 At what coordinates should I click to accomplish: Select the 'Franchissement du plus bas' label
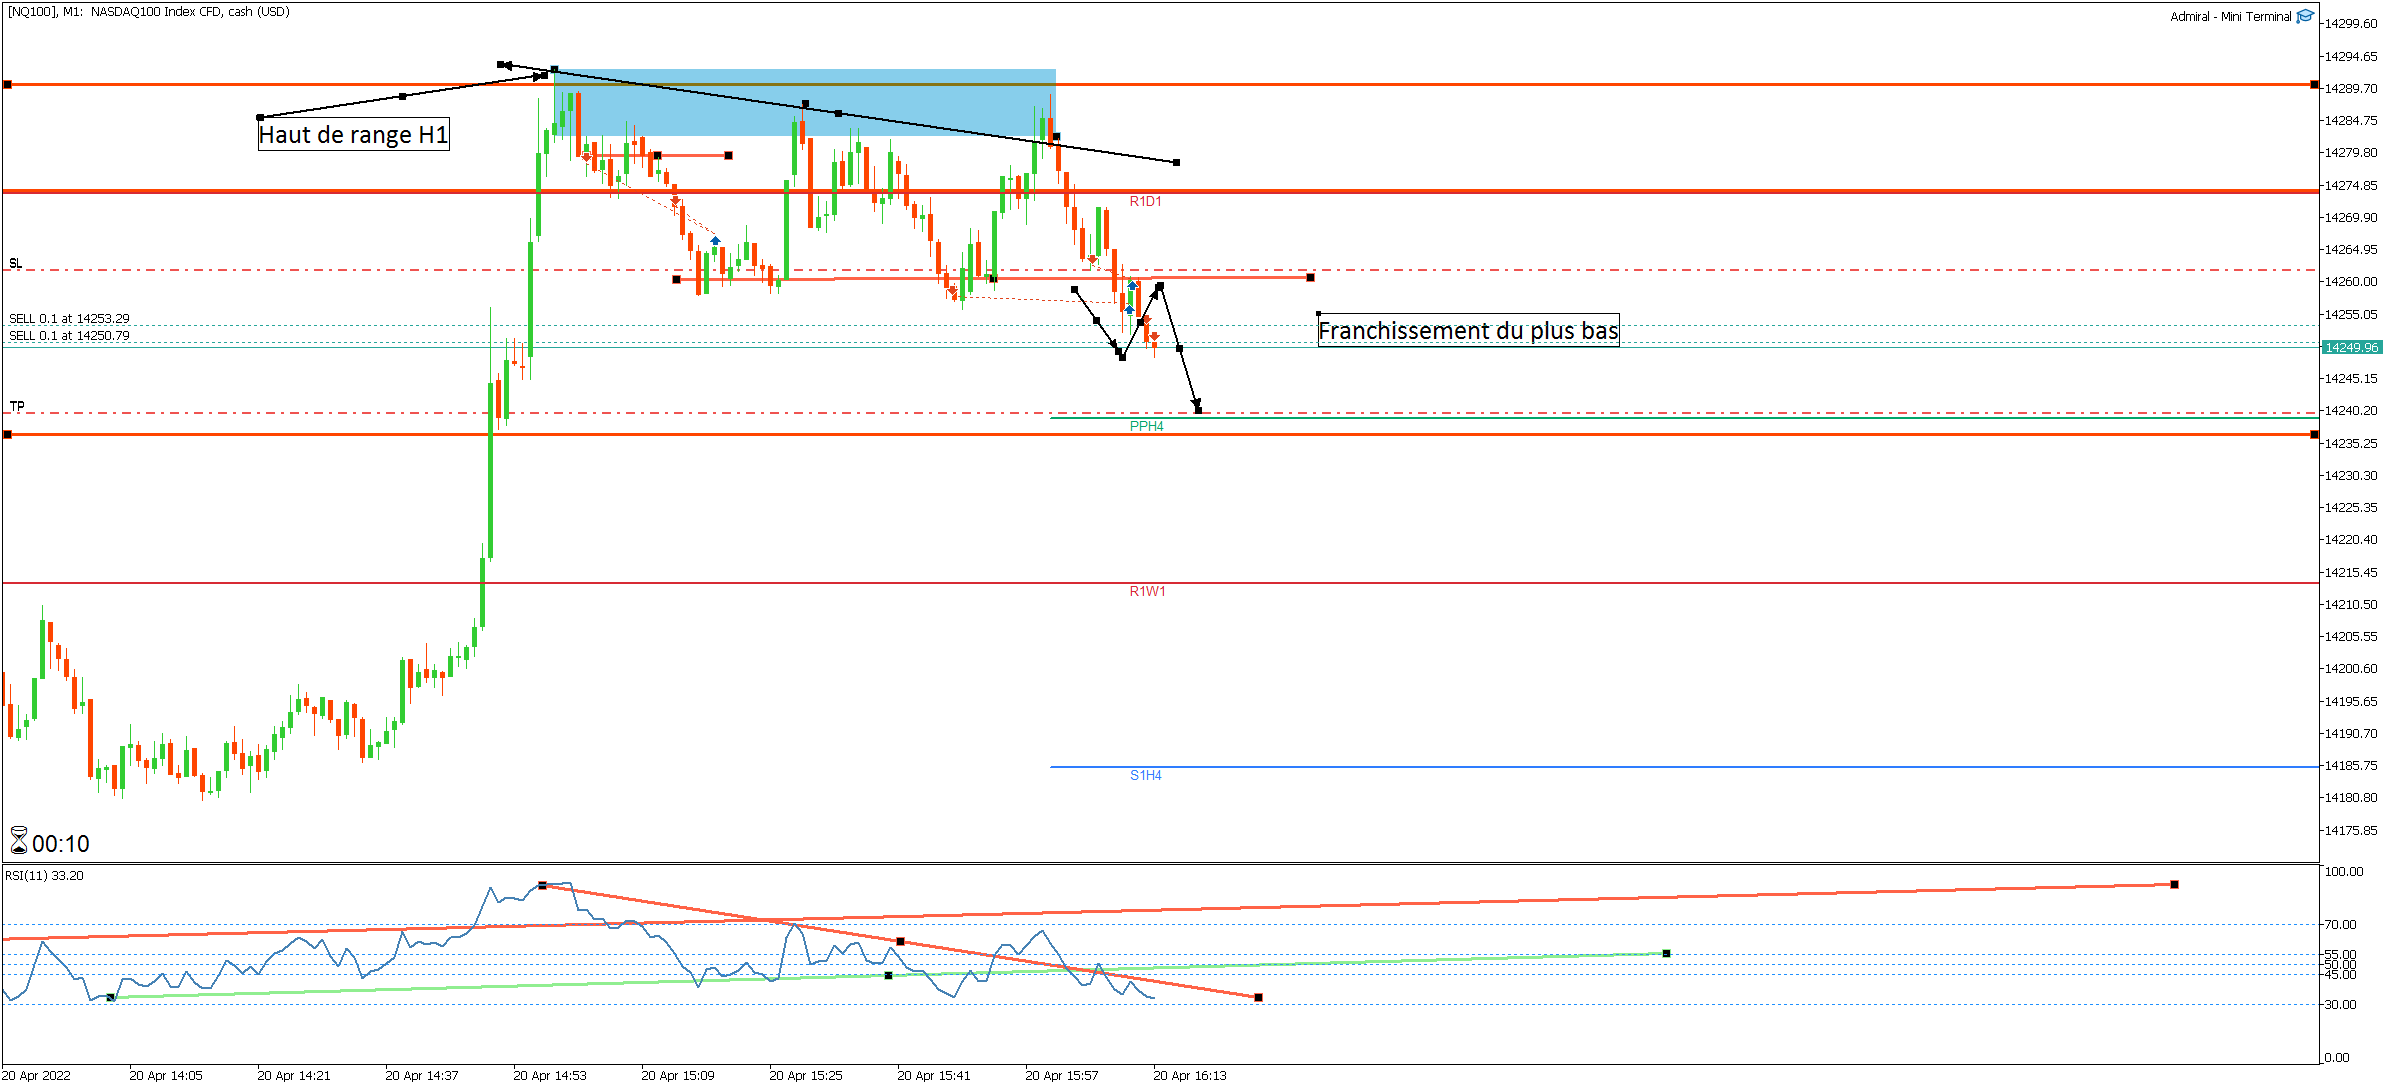pyautogui.click(x=1467, y=330)
